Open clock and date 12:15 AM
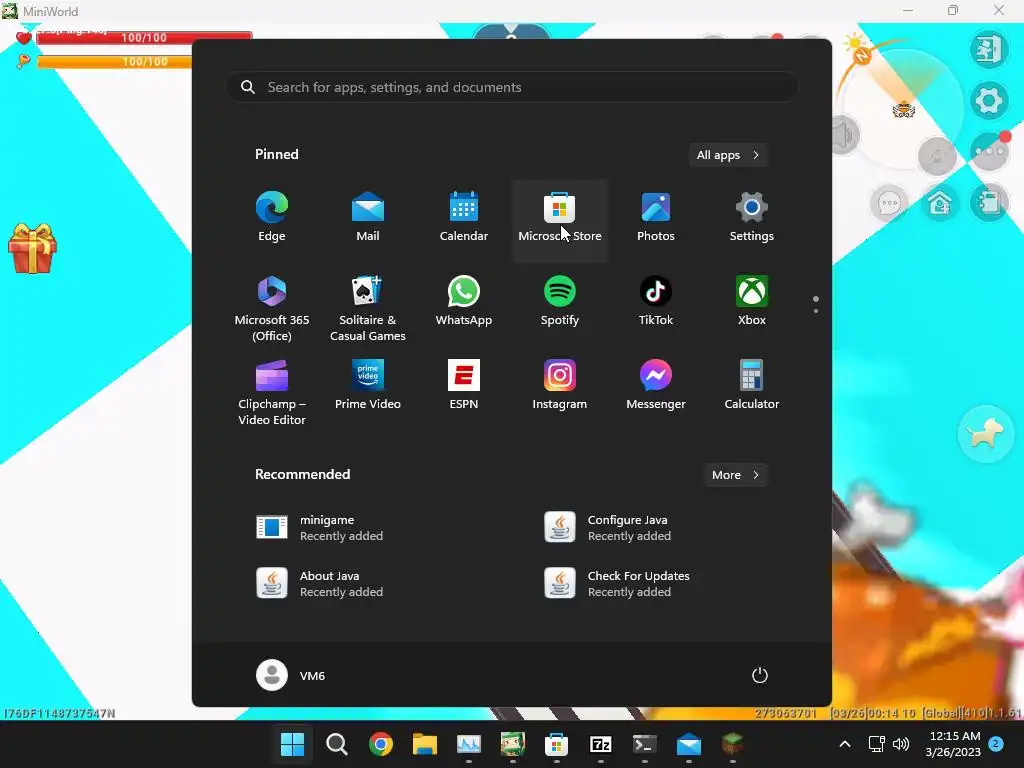 pos(953,744)
